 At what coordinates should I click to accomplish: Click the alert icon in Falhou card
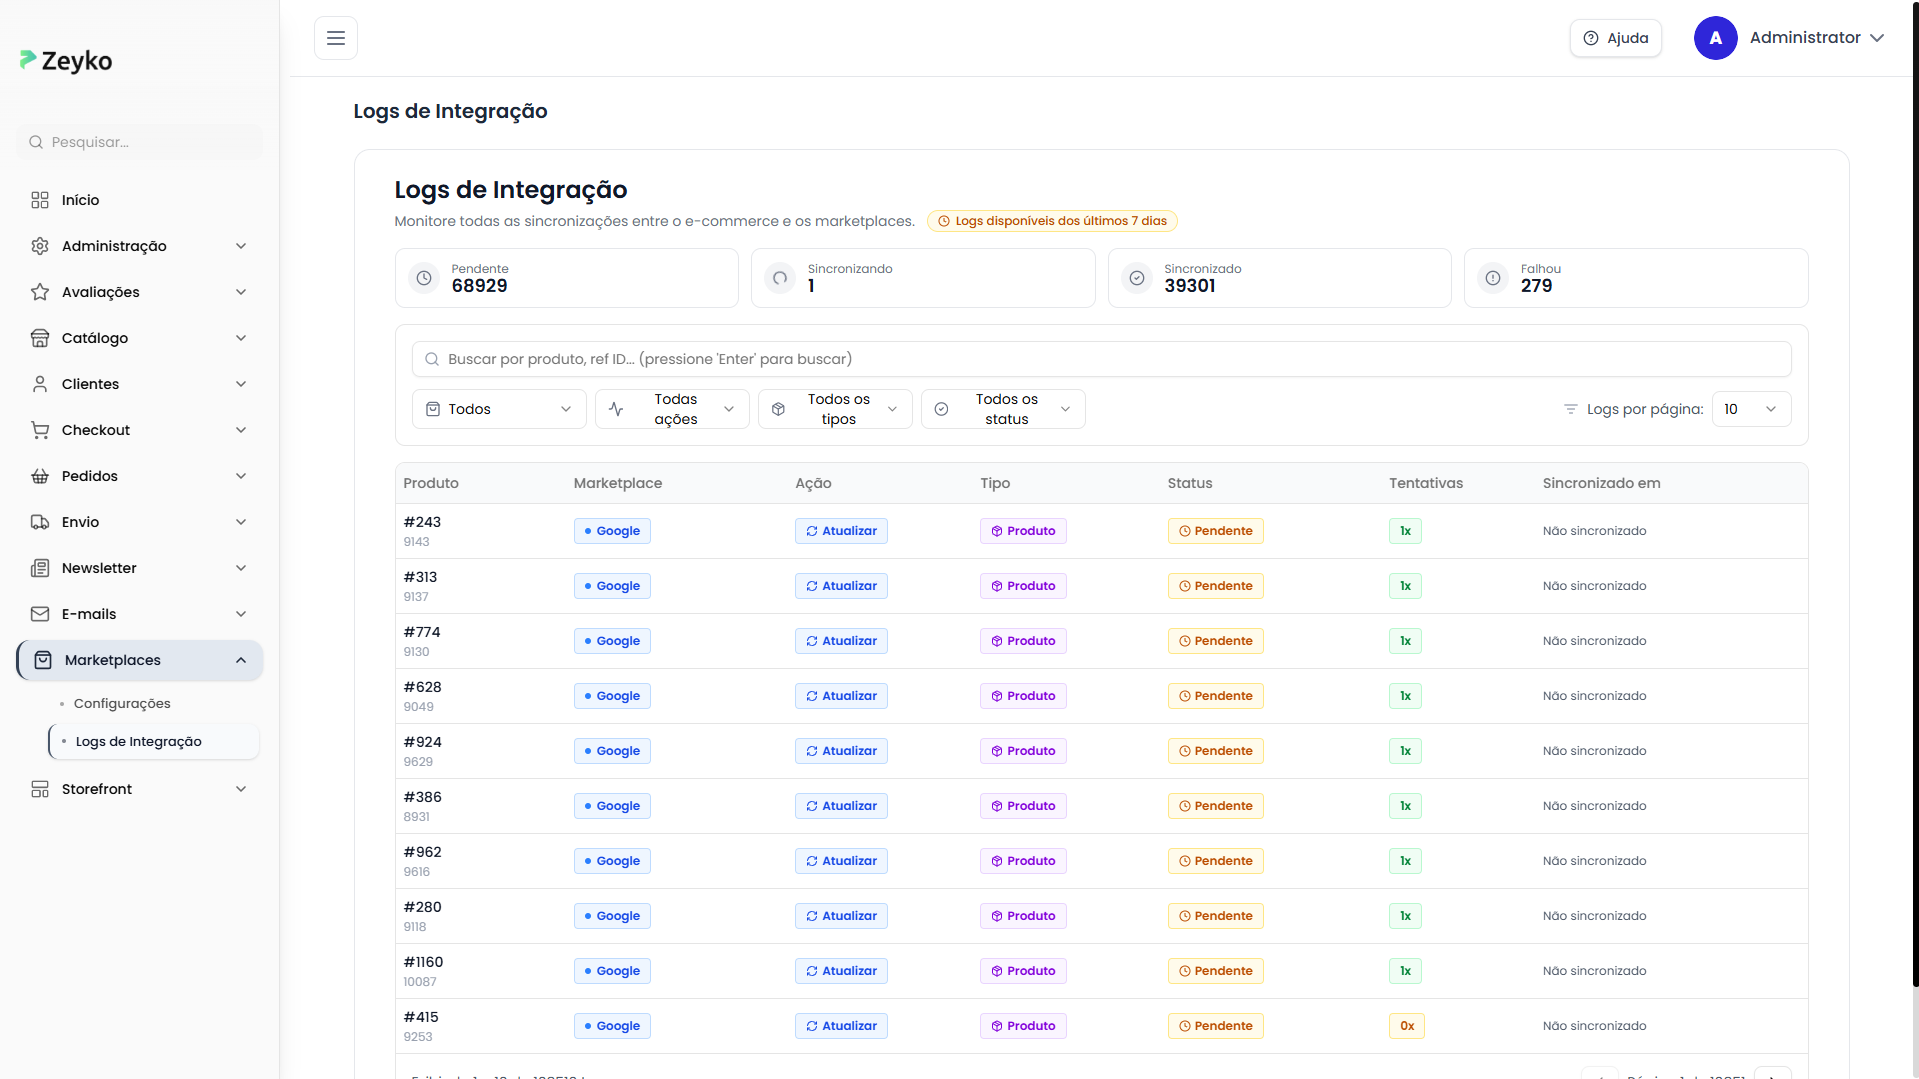(x=1493, y=278)
